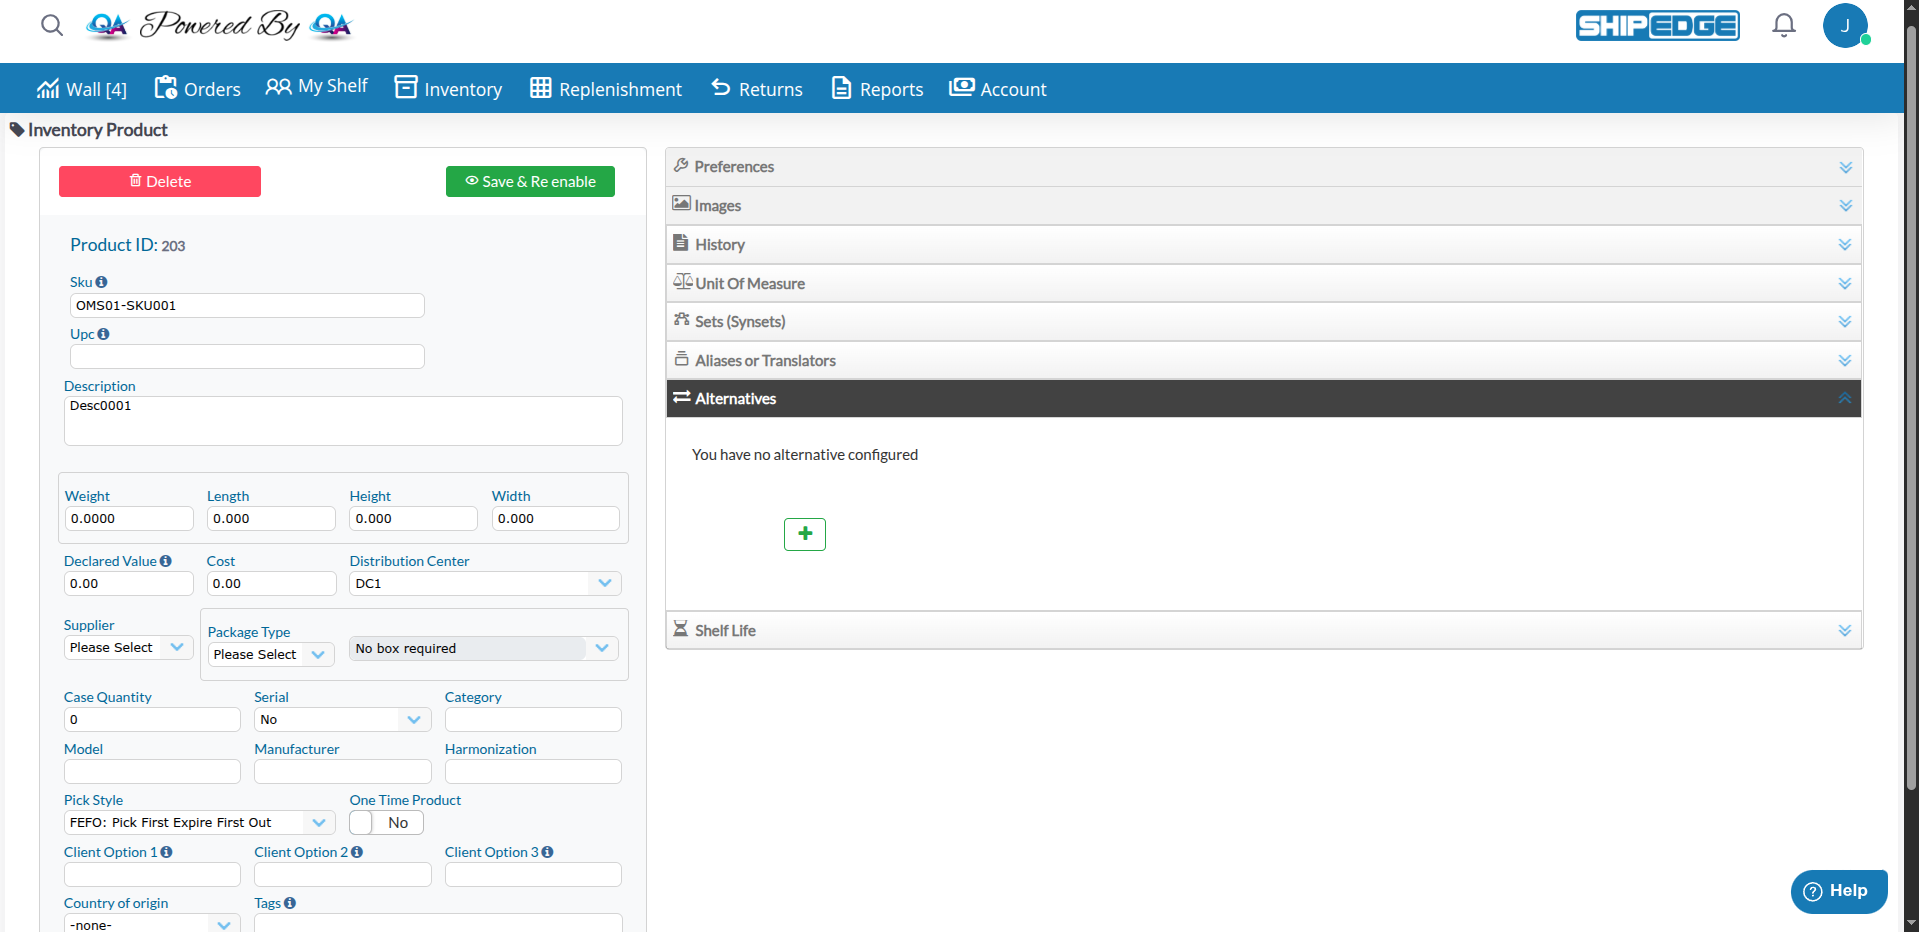Click the Client Option 1 info icon

[x=167, y=852]
